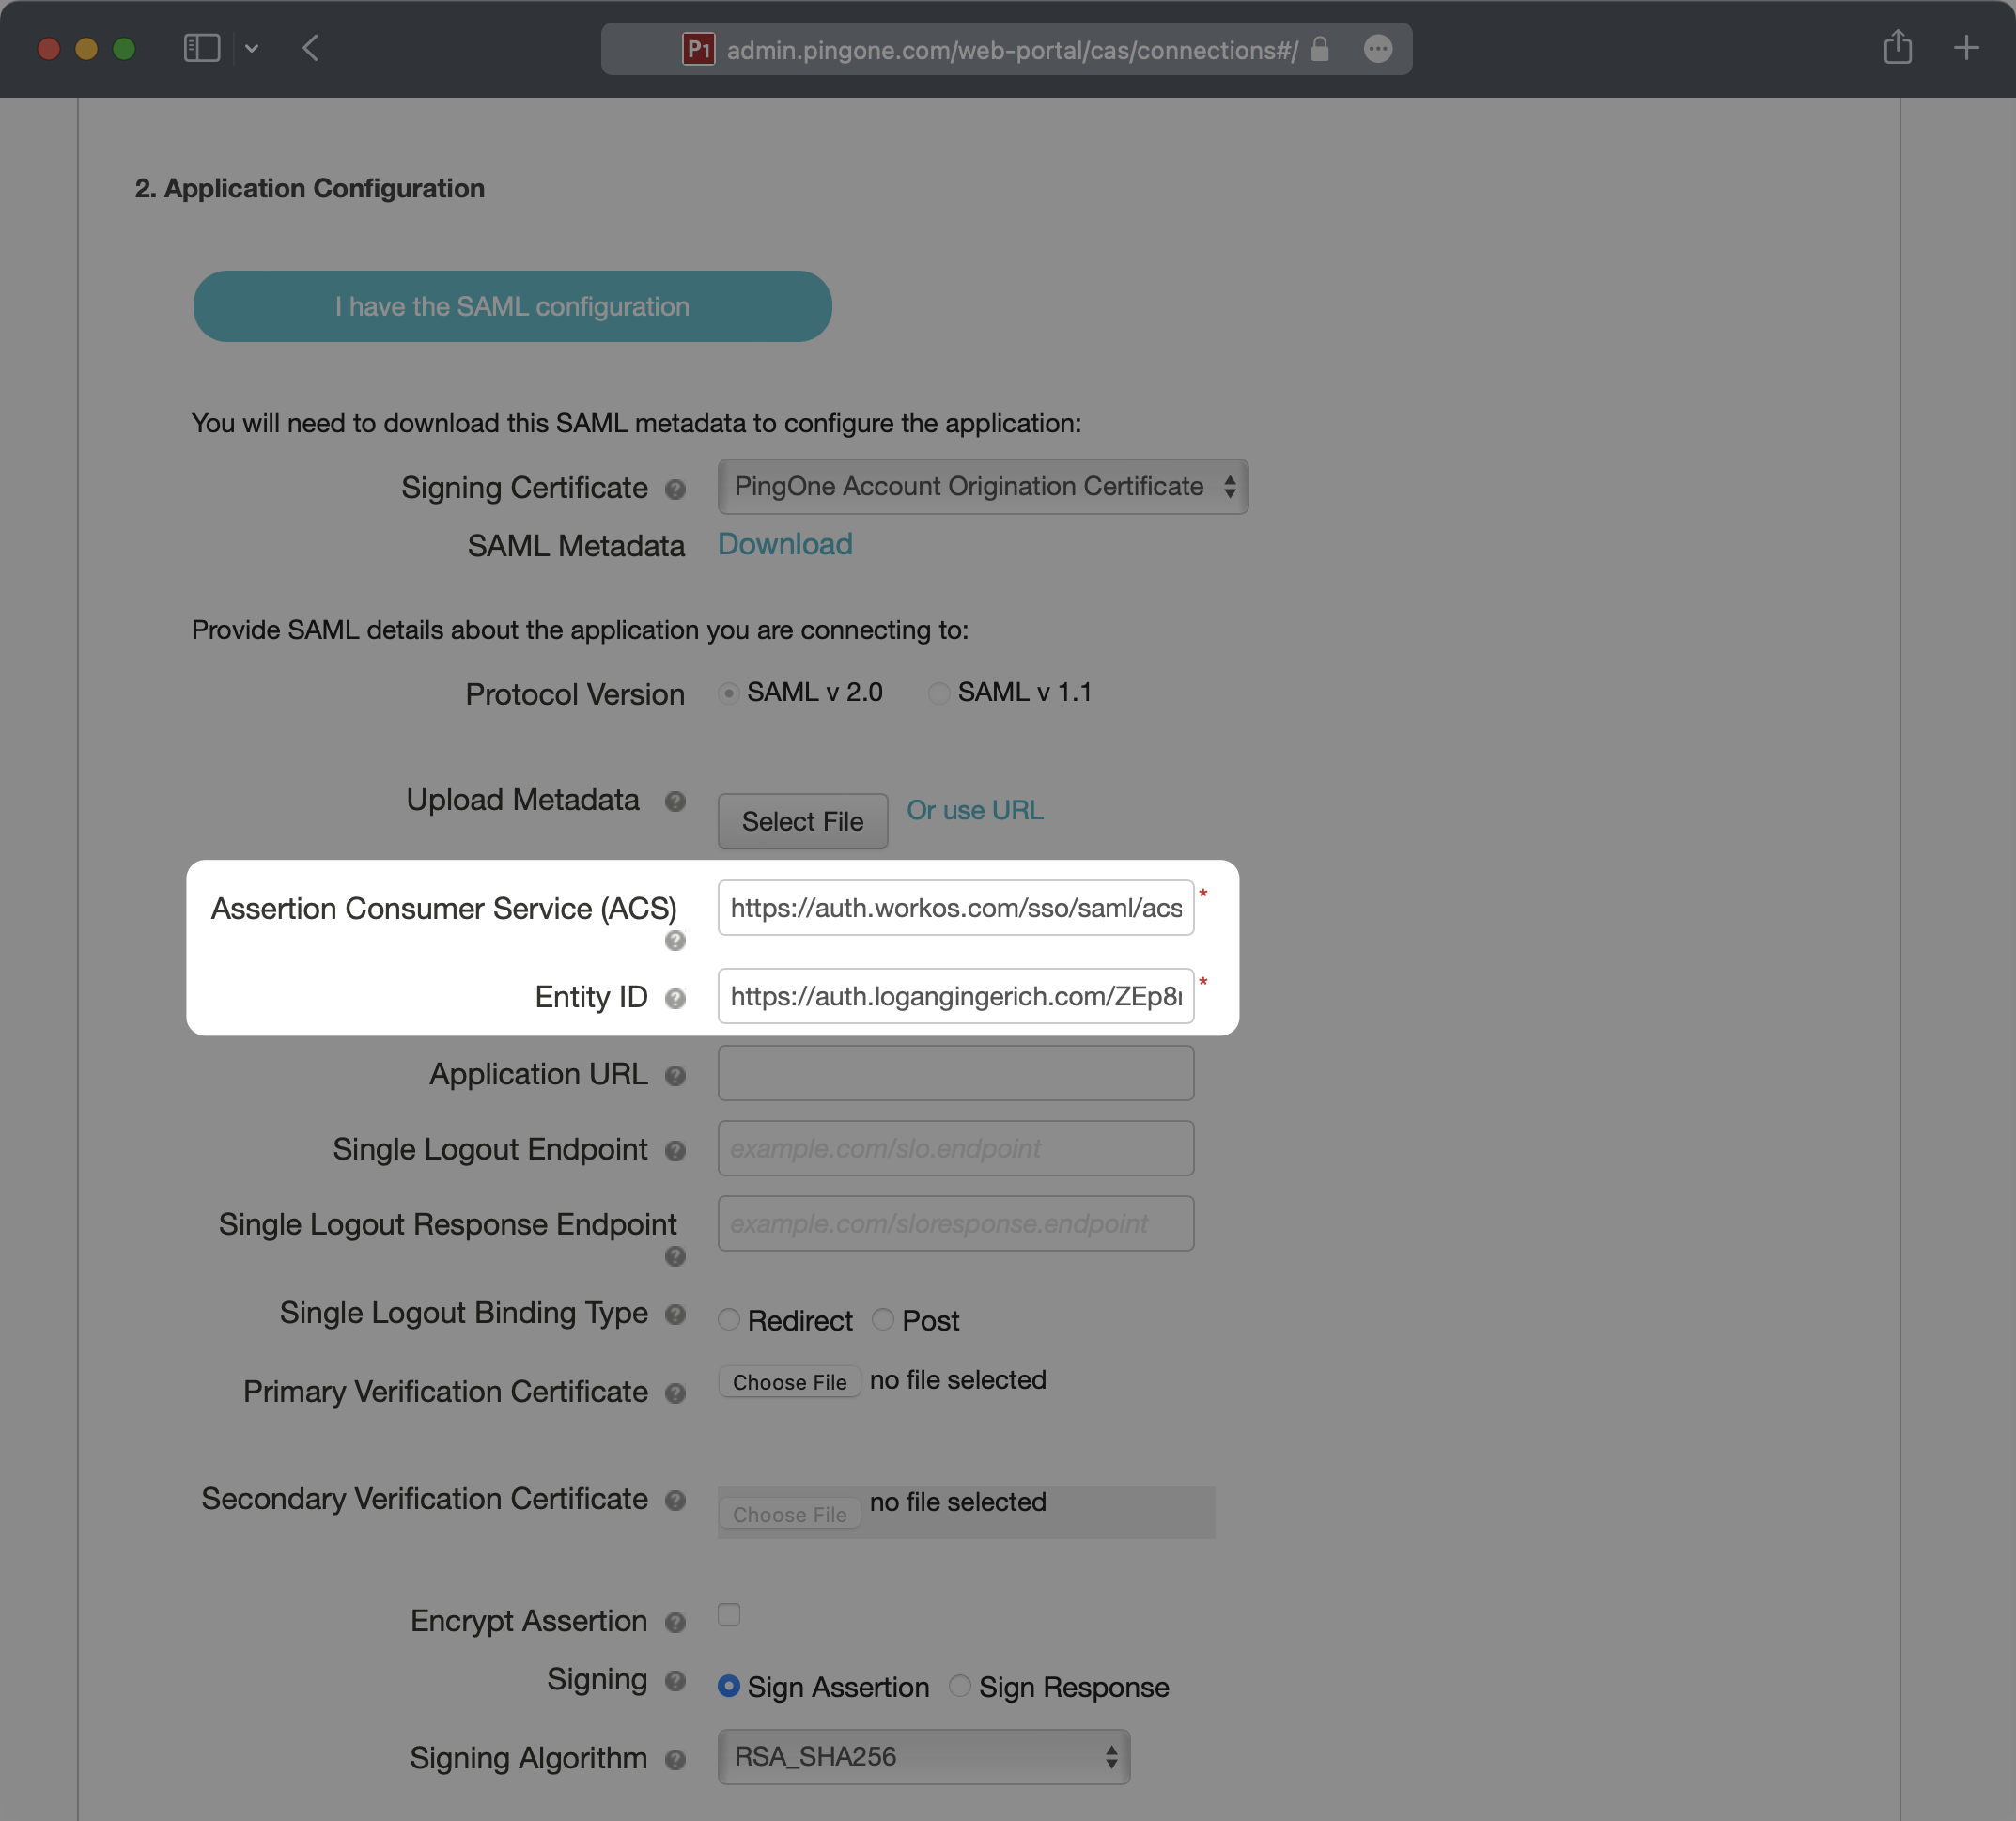Open the Signing Certificate dropdown

pyautogui.click(x=982, y=487)
